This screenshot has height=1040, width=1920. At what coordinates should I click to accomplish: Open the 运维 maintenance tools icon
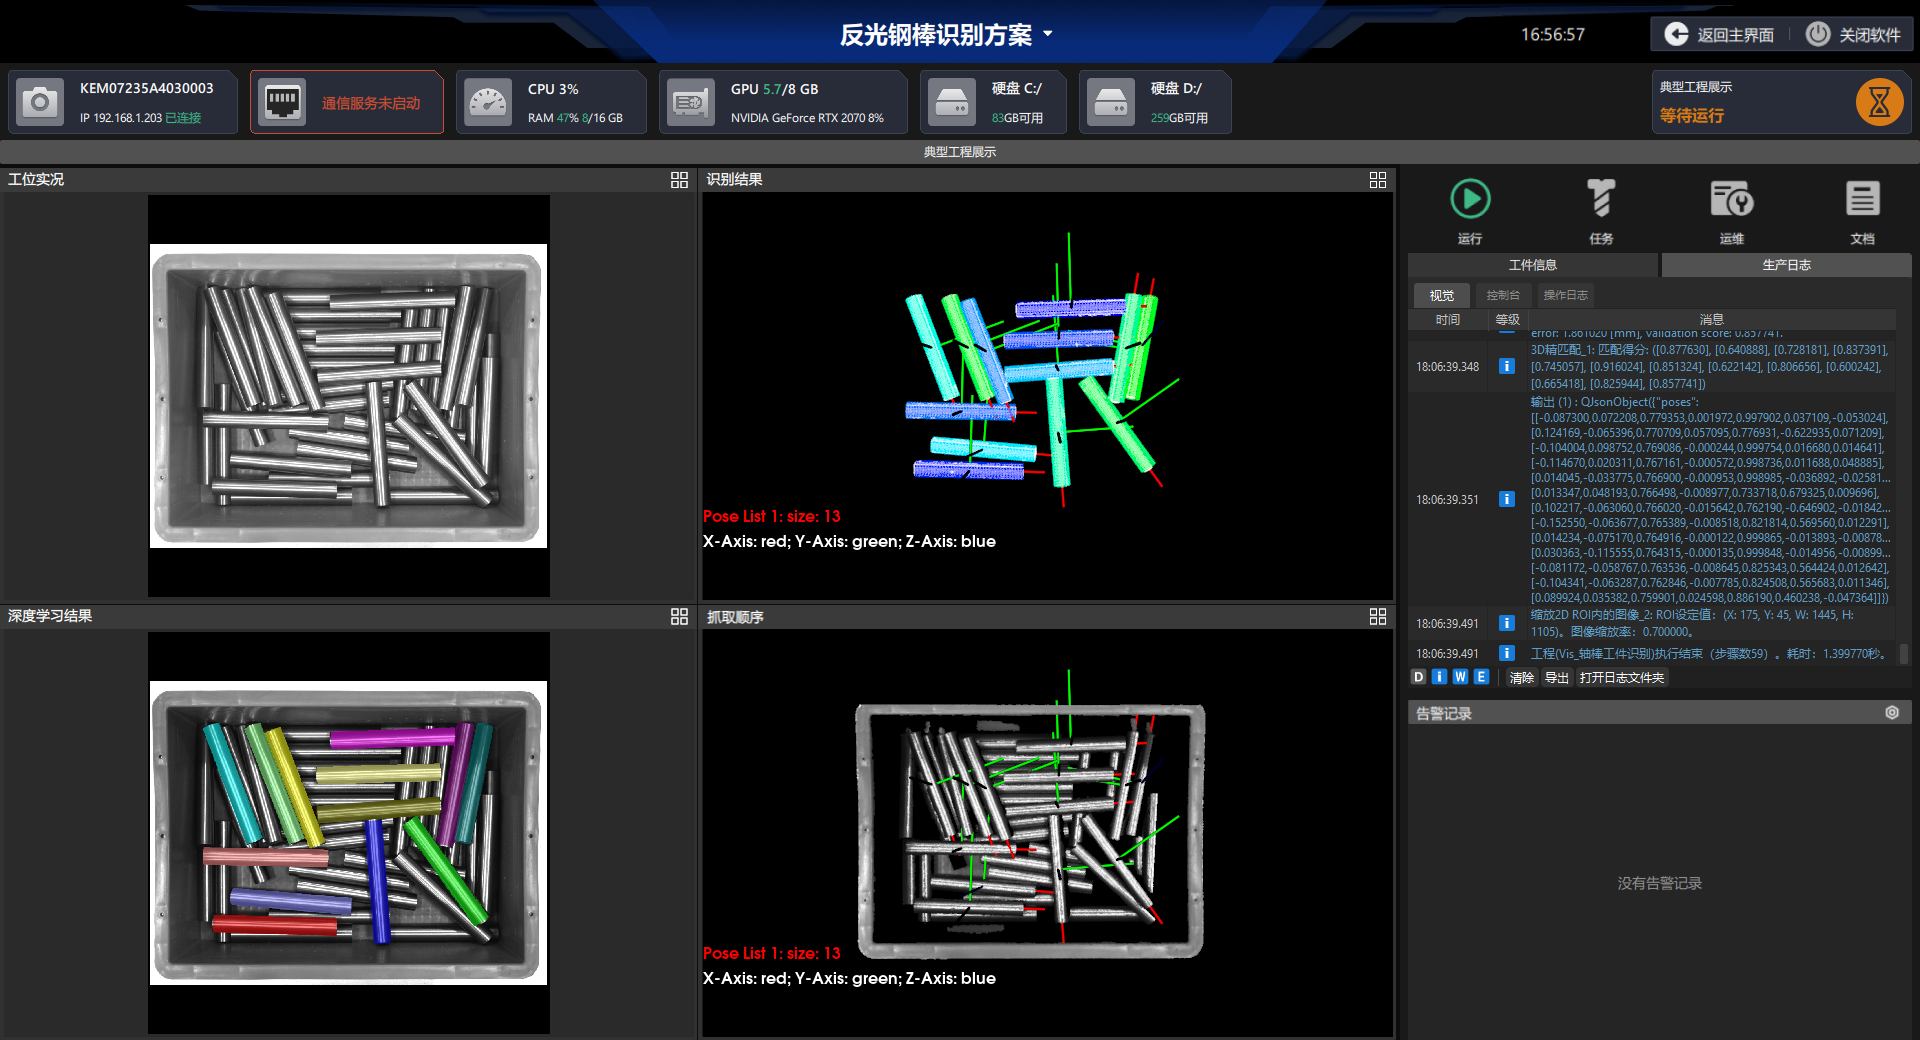[x=1731, y=199]
